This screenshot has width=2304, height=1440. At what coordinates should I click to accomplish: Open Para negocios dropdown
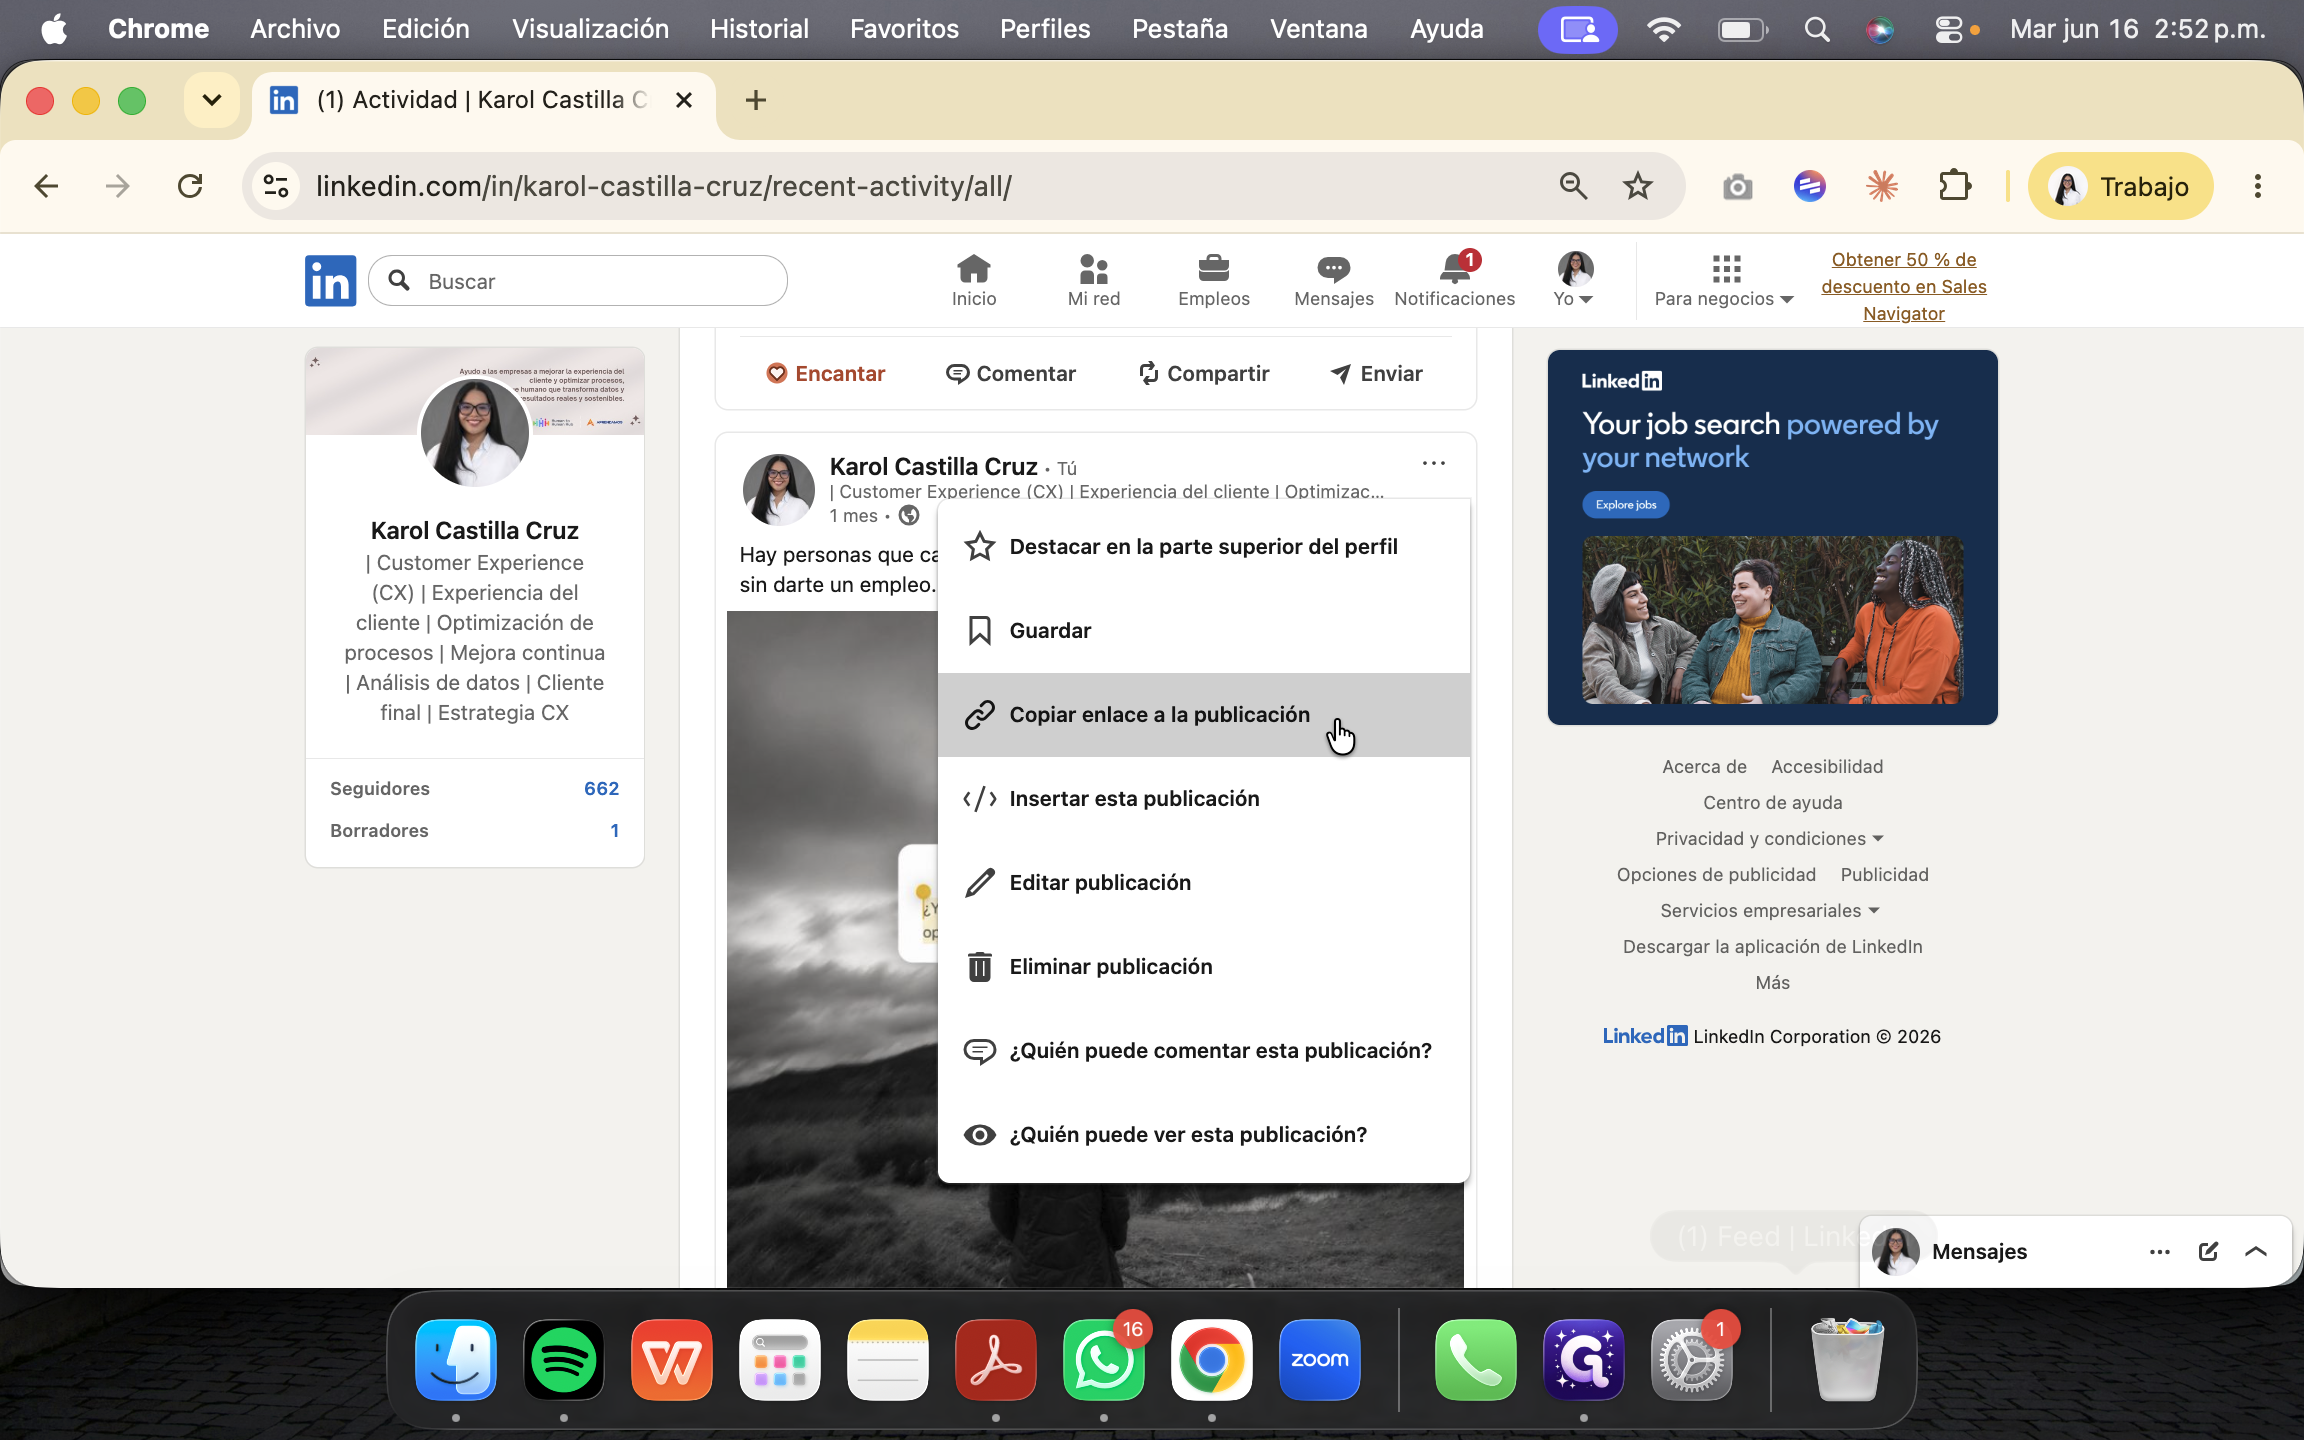coord(1724,280)
